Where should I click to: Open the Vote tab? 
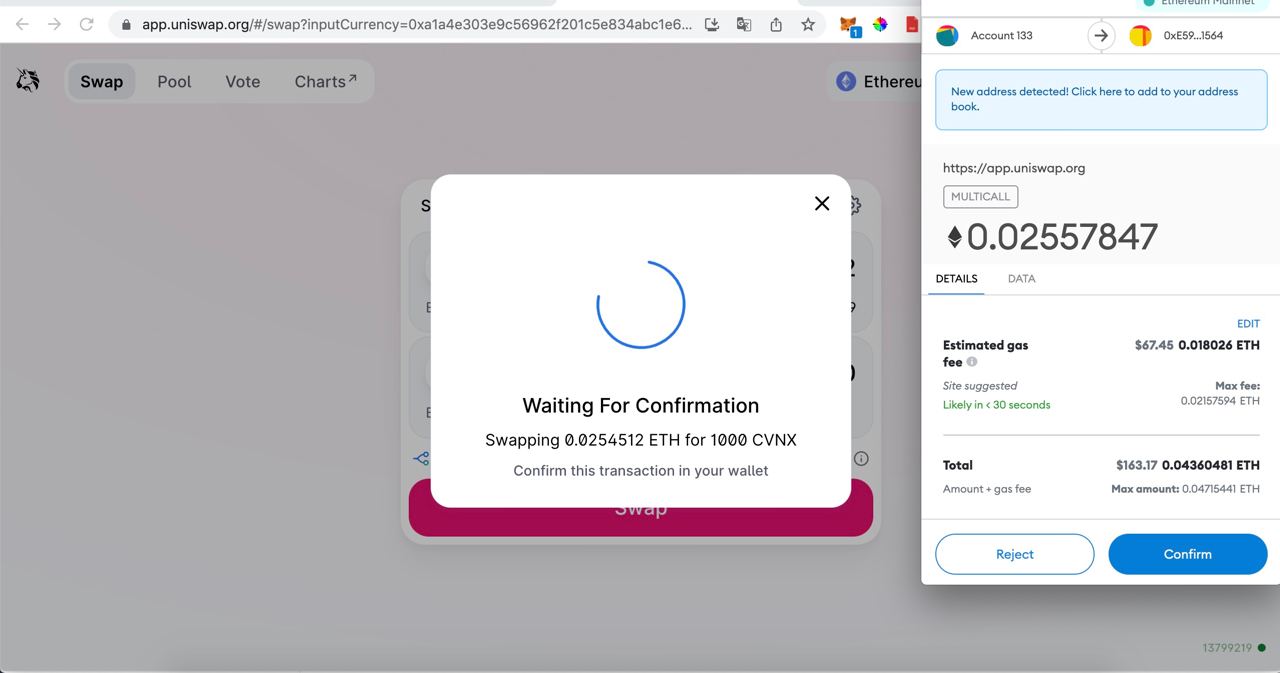pyautogui.click(x=242, y=82)
